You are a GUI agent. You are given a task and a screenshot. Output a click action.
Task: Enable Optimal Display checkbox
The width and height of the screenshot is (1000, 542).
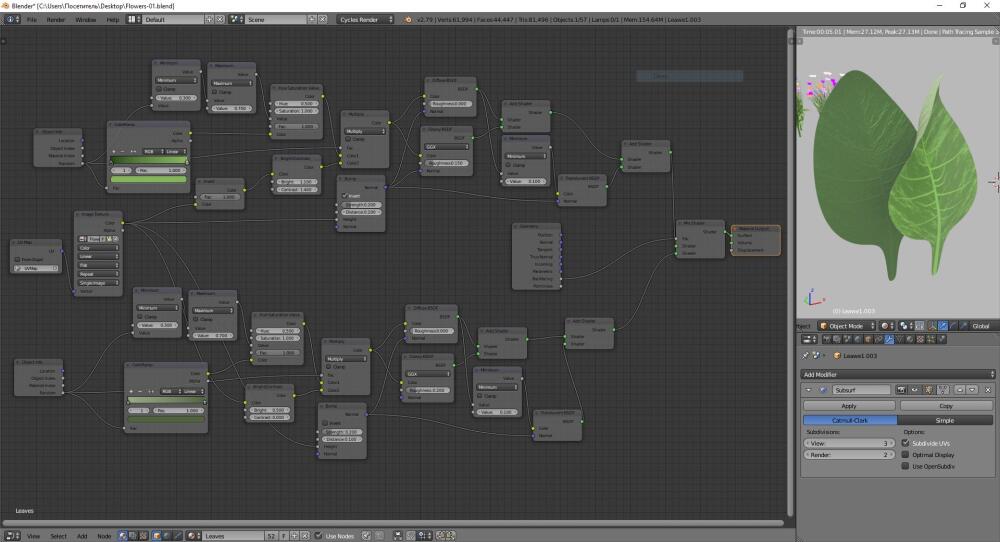(x=905, y=455)
